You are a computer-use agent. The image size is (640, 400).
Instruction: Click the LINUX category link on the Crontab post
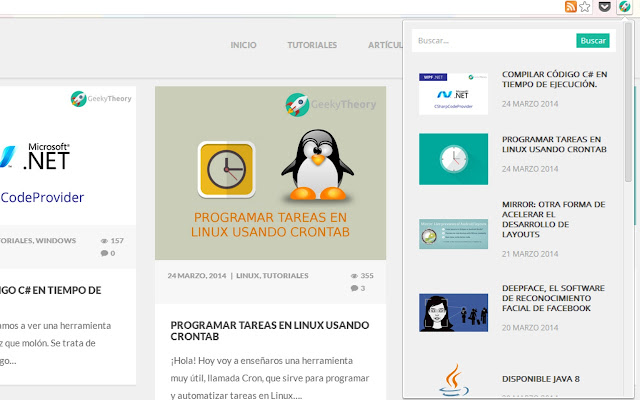click(248, 276)
